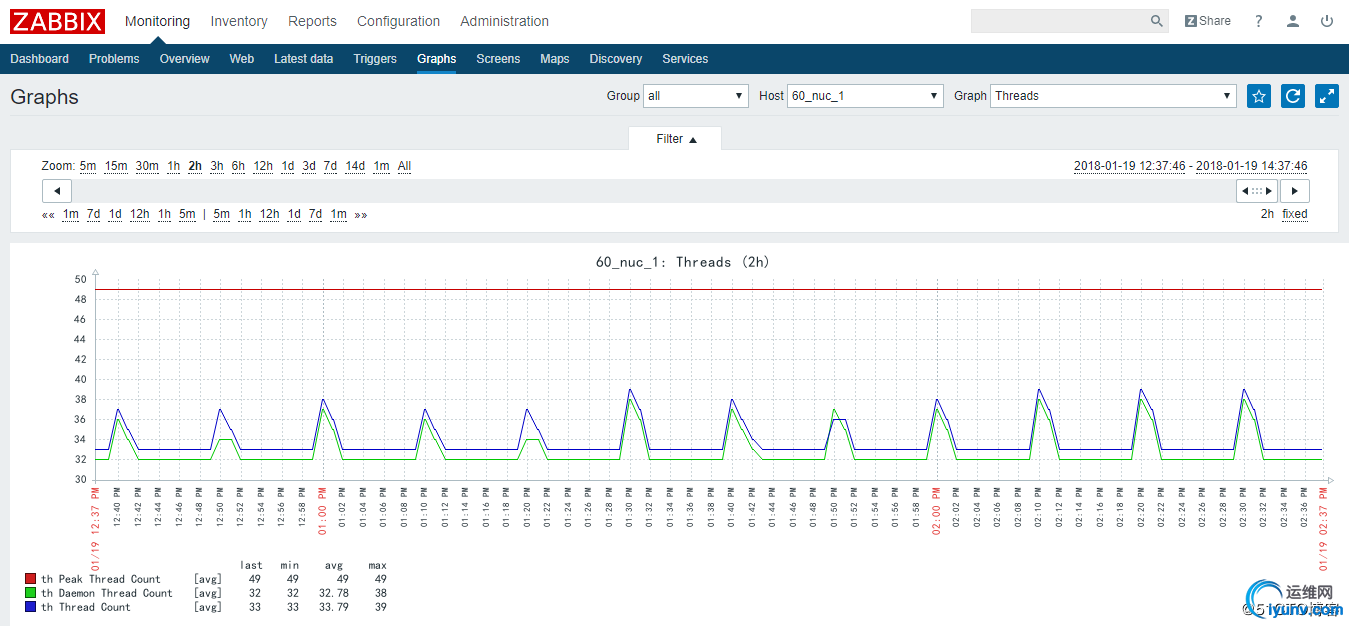This screenshot has width=1349, height=626.
Task: Go to the Maps submenu tab
Action: tap(555, 59)
